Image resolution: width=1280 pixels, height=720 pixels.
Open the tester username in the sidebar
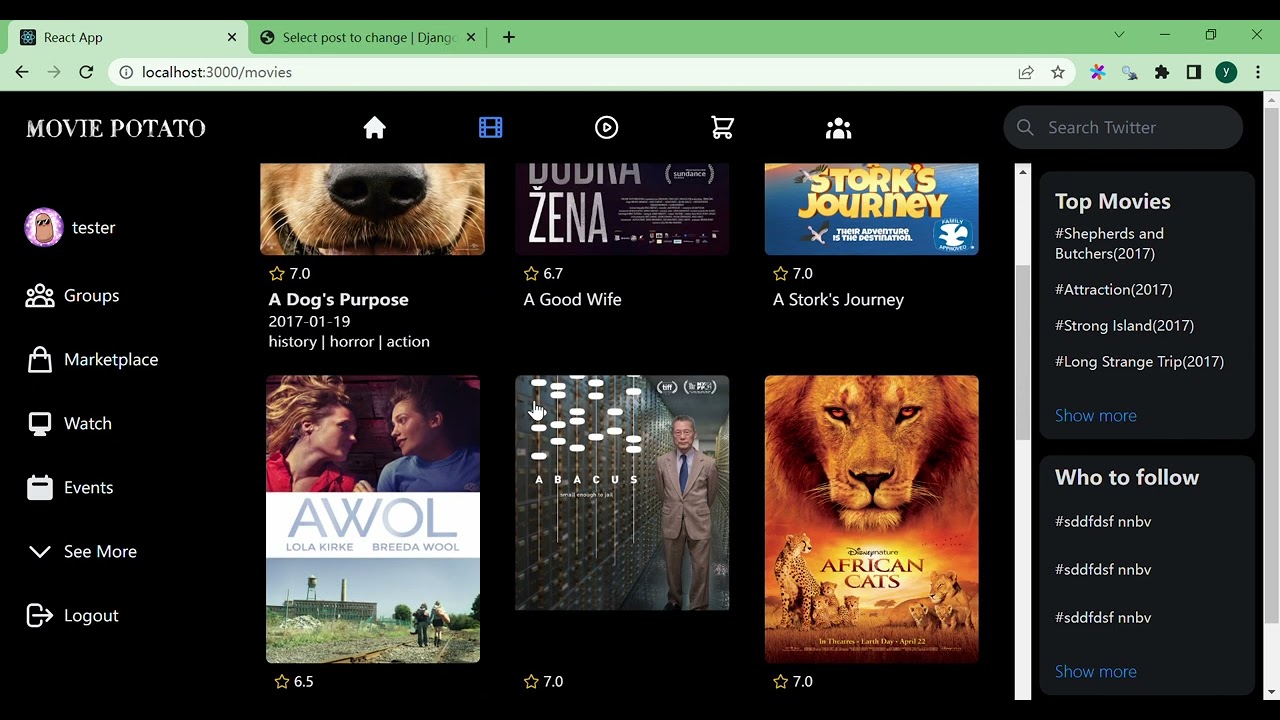[94, 228]
